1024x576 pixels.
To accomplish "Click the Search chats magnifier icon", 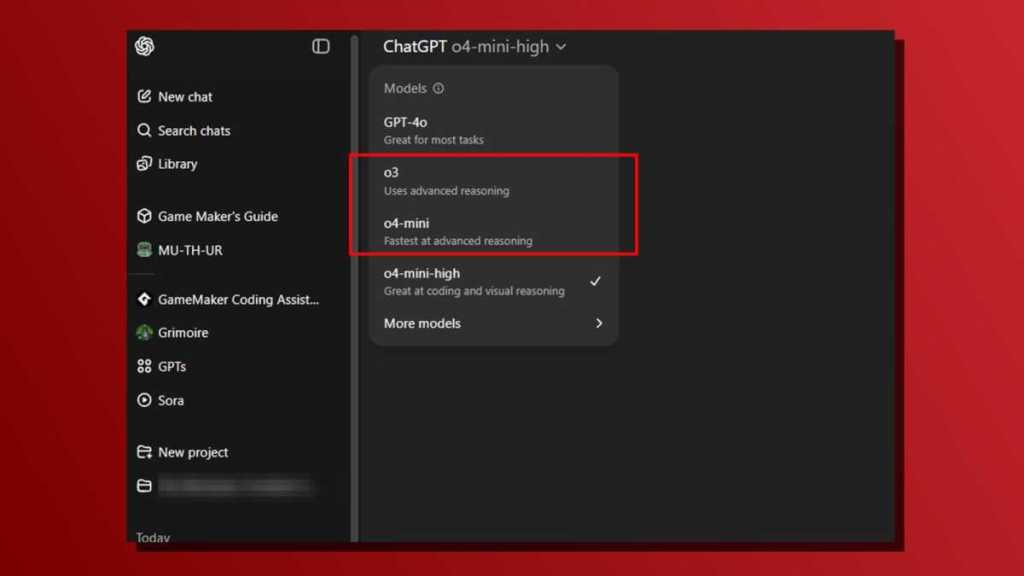I will [x=144, y=130].
